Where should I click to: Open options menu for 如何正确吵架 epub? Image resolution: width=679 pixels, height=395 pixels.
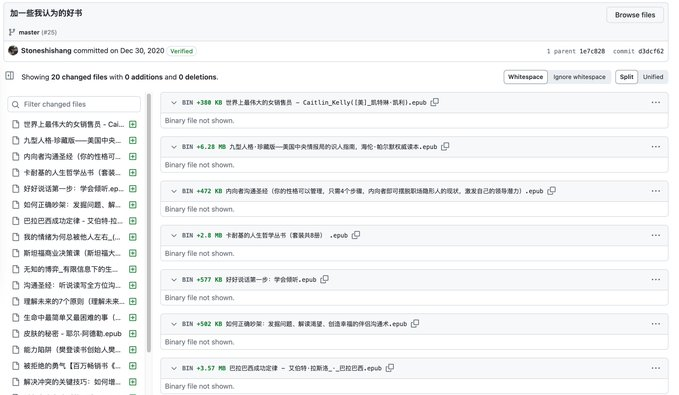click(x=656, y=324)
